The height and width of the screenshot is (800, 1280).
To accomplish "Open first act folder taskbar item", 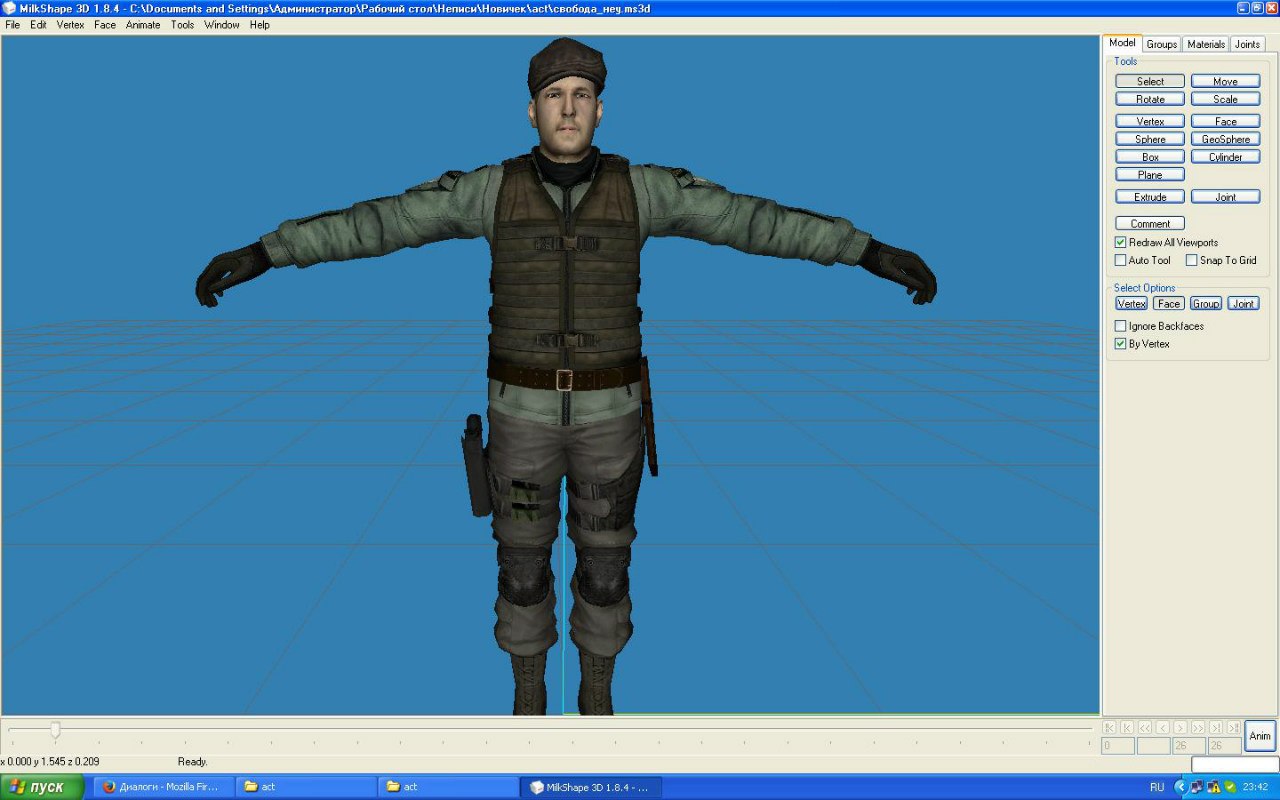I will tap(306, 787).
